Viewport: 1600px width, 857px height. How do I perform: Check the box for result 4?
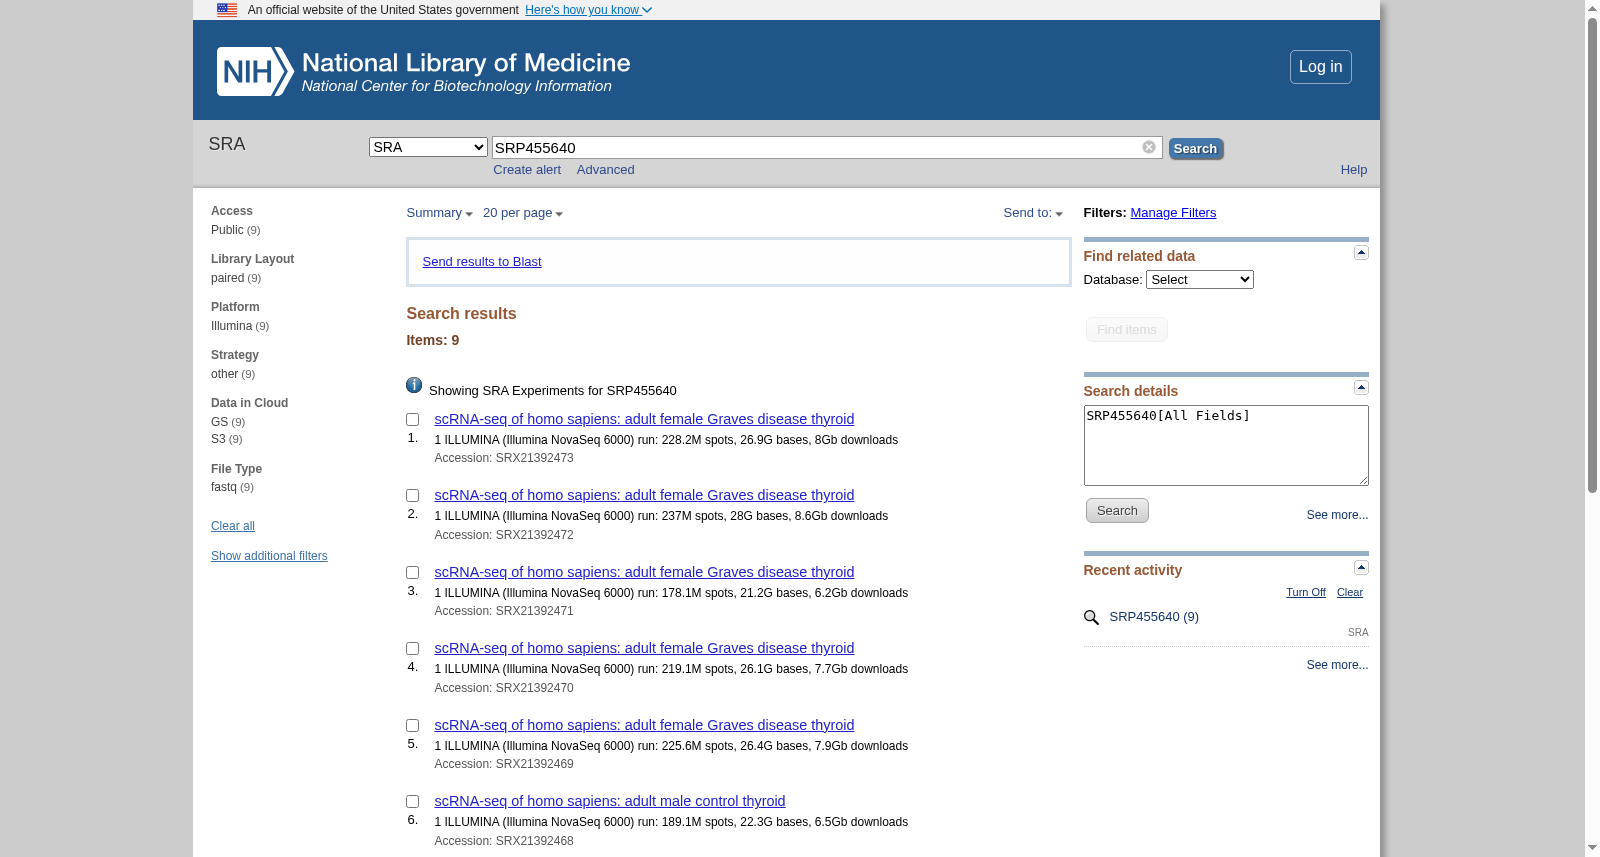tap(412, 649)
